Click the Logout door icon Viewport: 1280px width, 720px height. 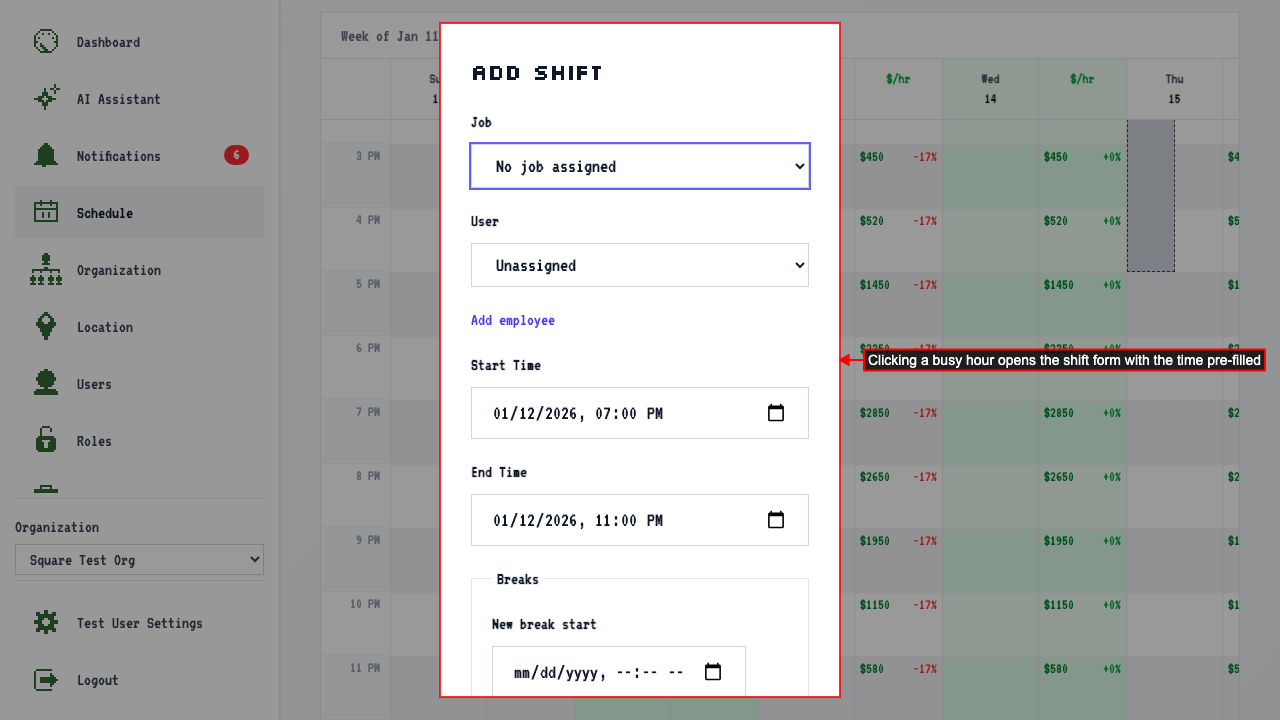point(46,680)
